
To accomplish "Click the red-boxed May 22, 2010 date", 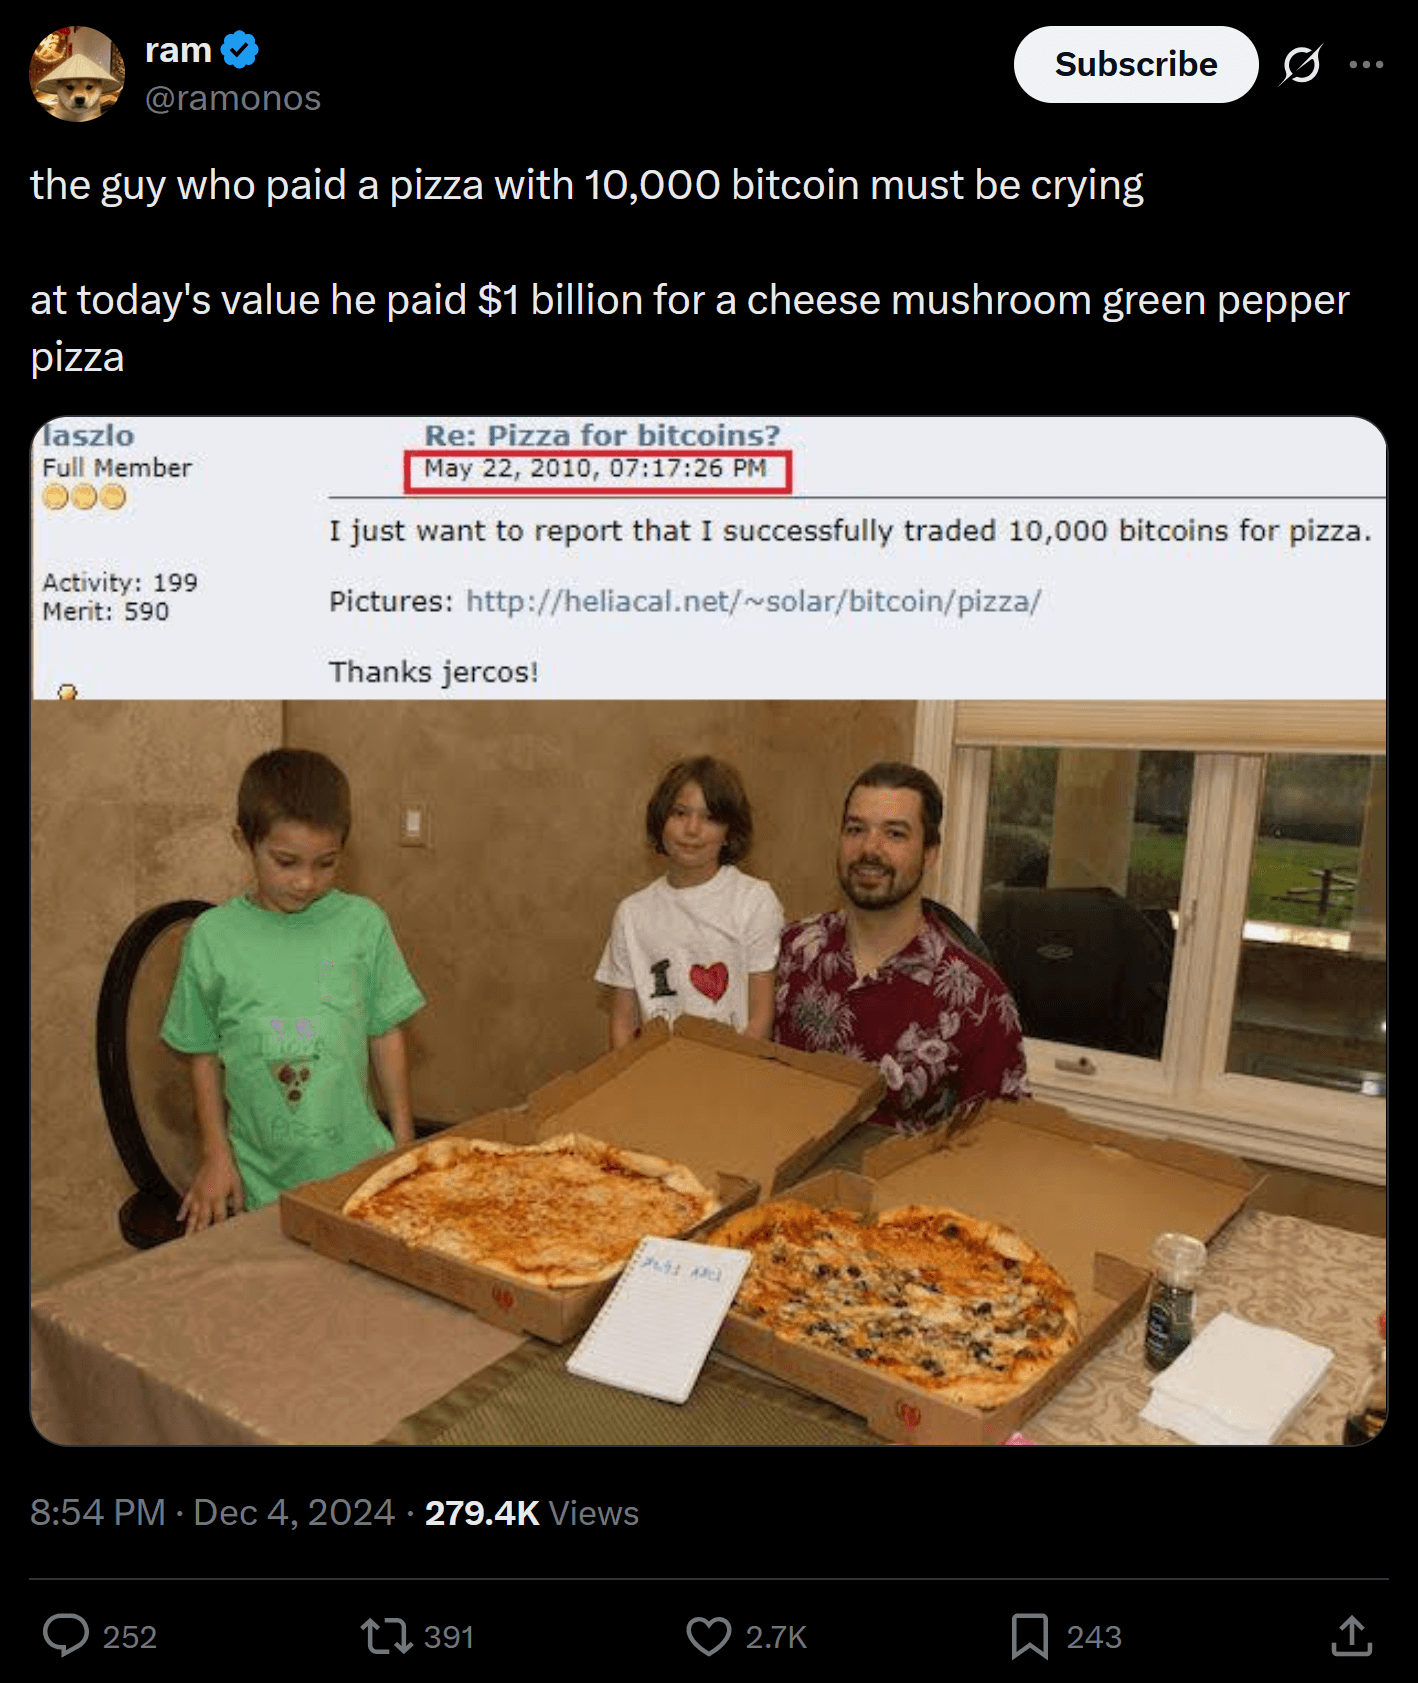I will [x=596, y=469].
